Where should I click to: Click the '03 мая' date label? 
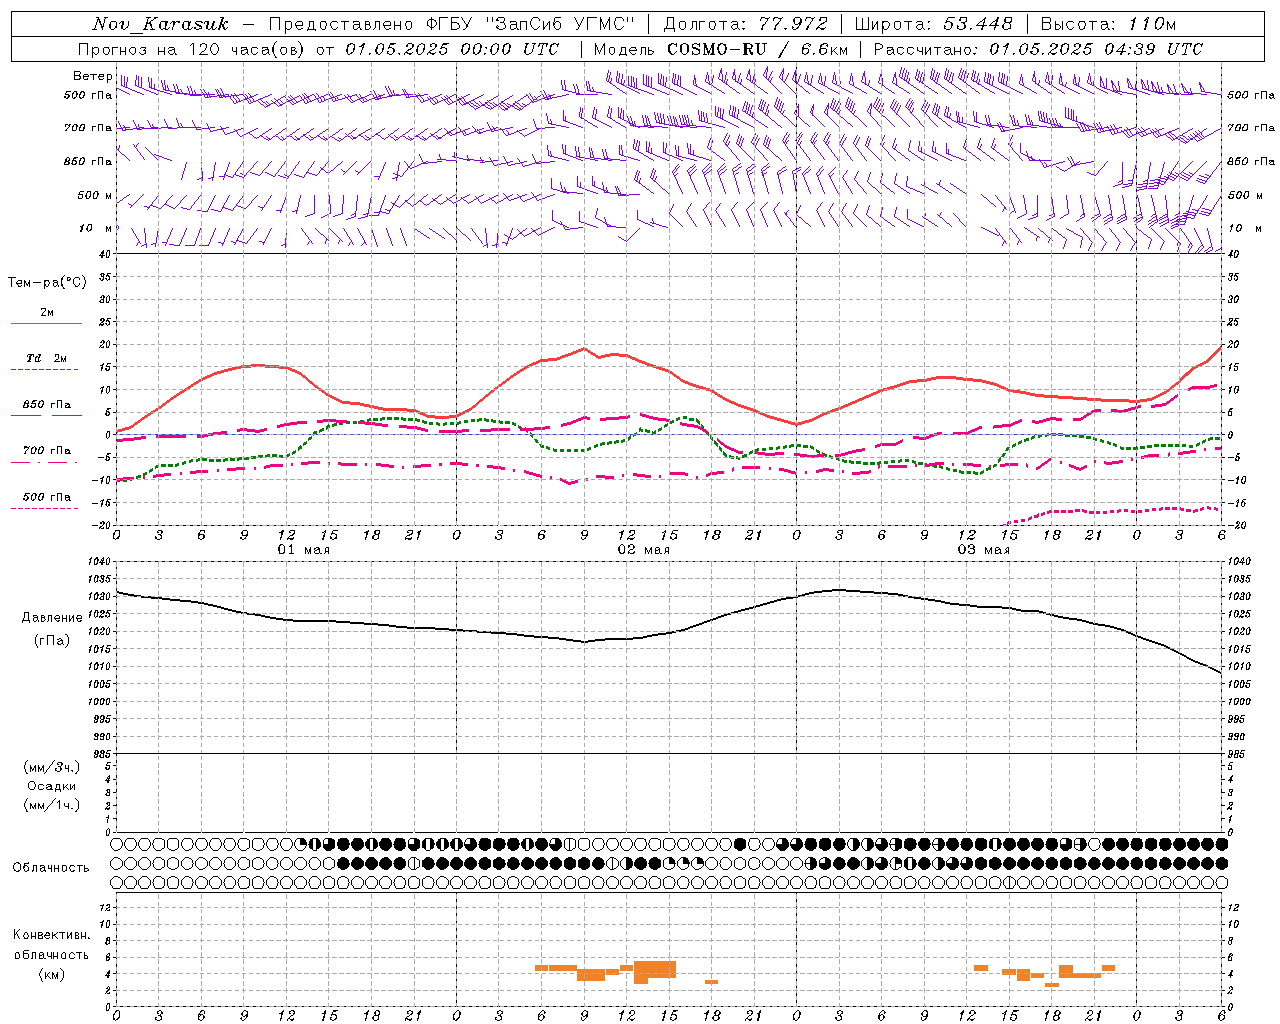click(x=984, y=550)
